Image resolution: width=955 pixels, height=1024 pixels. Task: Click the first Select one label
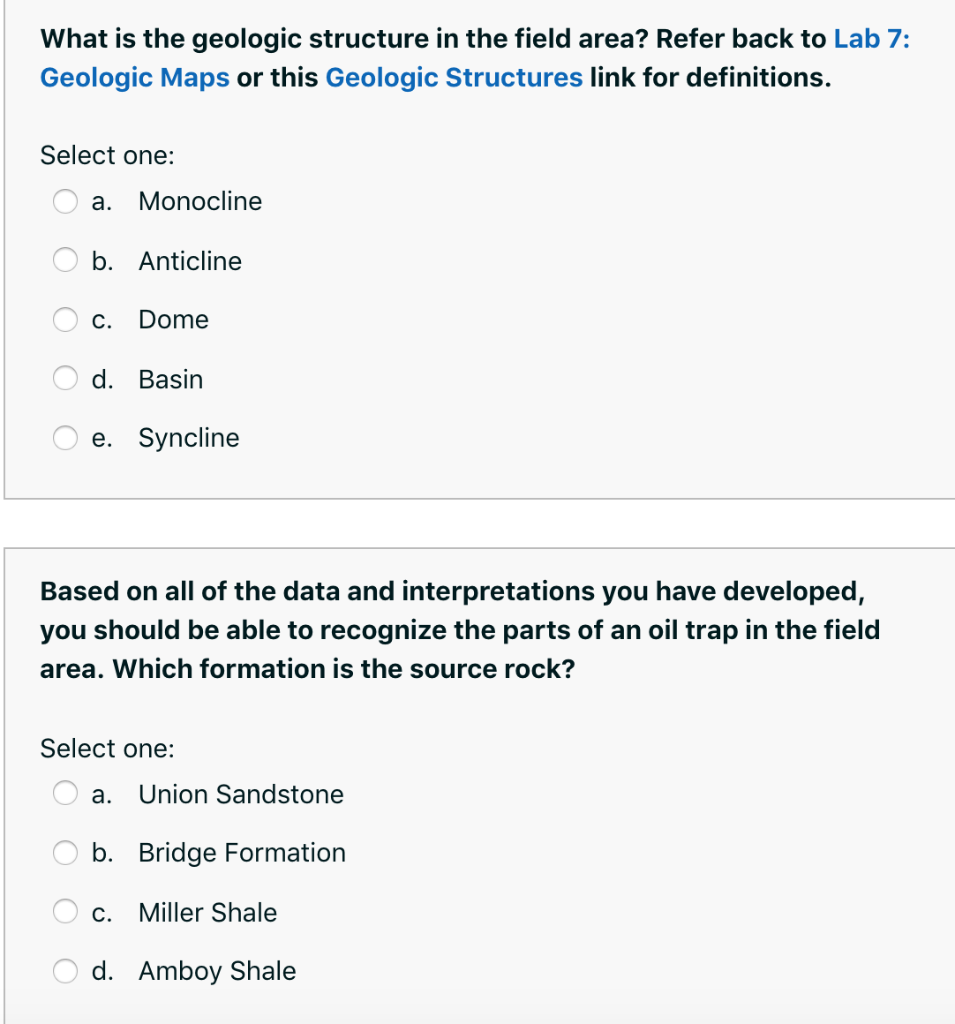tap(107, 155)
